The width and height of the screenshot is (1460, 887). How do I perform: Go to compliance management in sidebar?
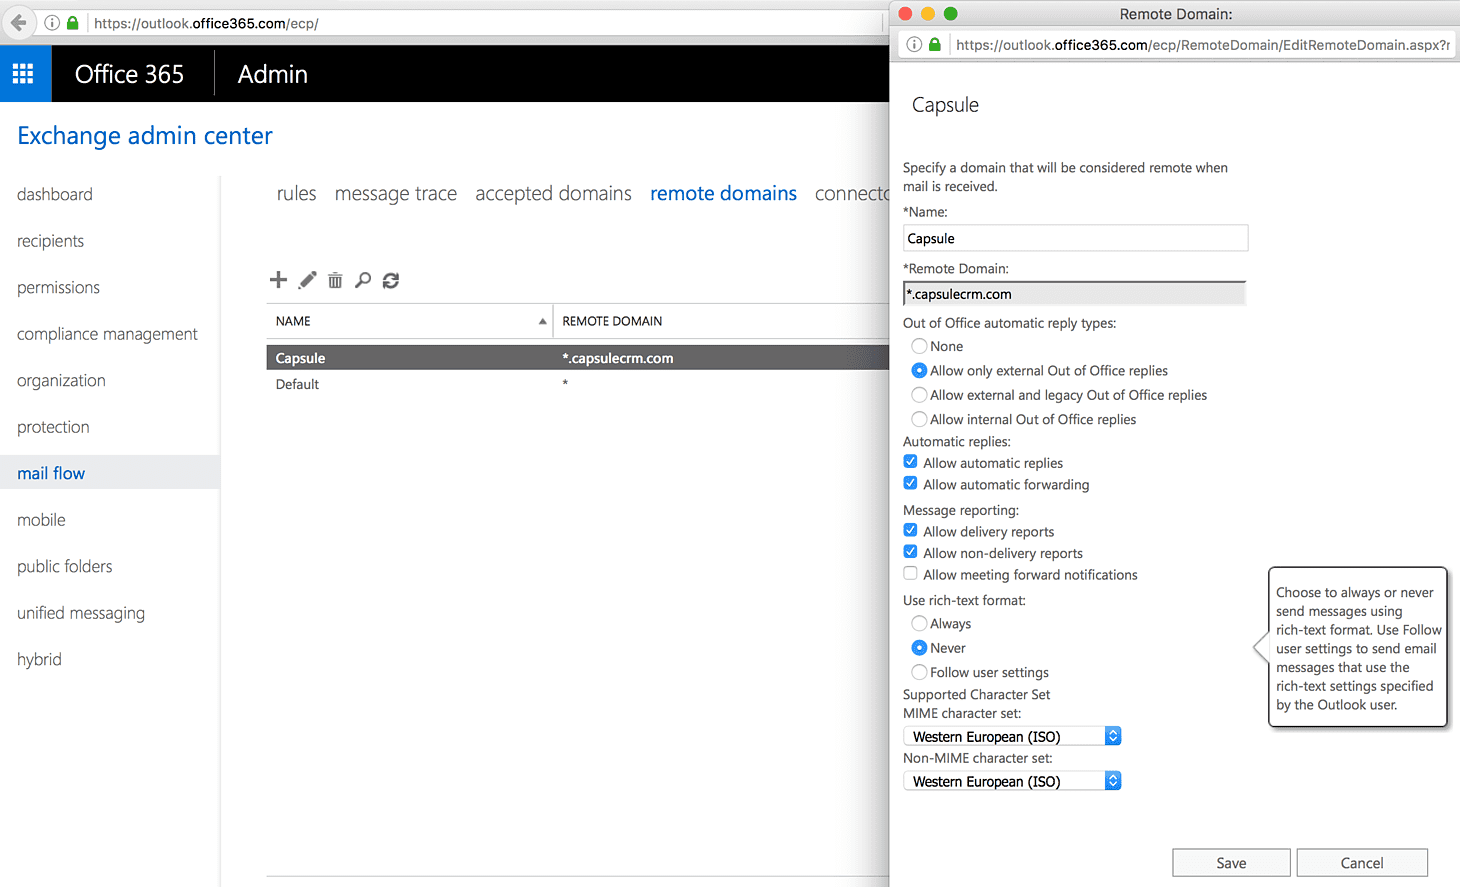pos(109,334)
